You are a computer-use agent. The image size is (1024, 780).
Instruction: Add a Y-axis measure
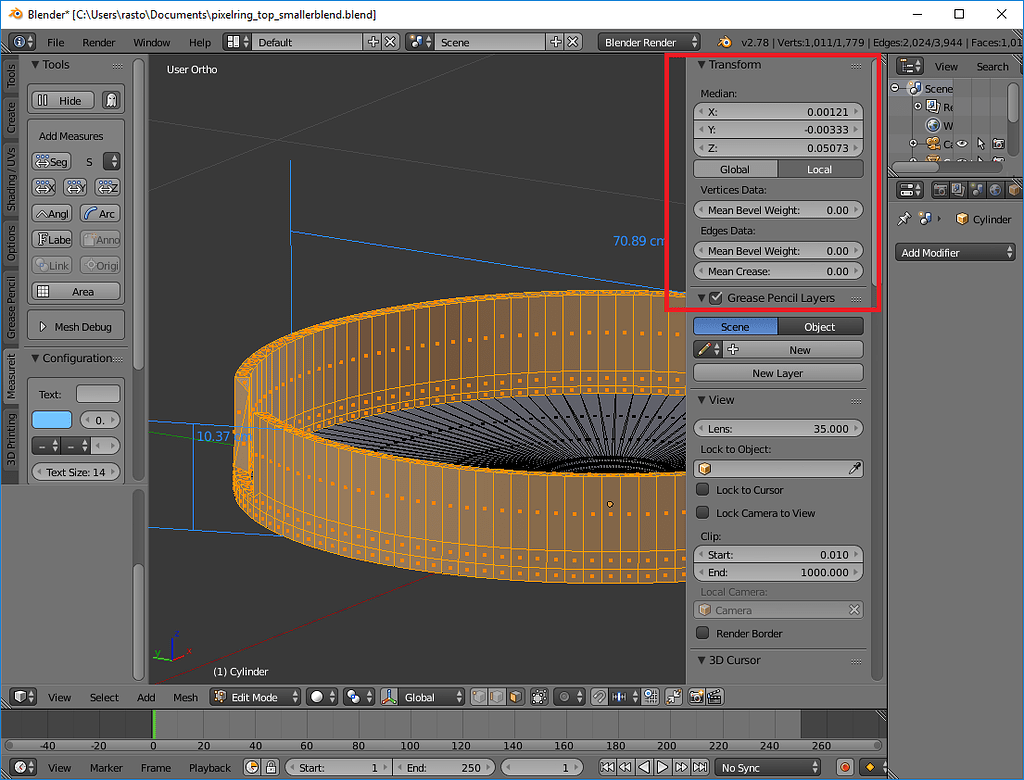tap(75, 188)
